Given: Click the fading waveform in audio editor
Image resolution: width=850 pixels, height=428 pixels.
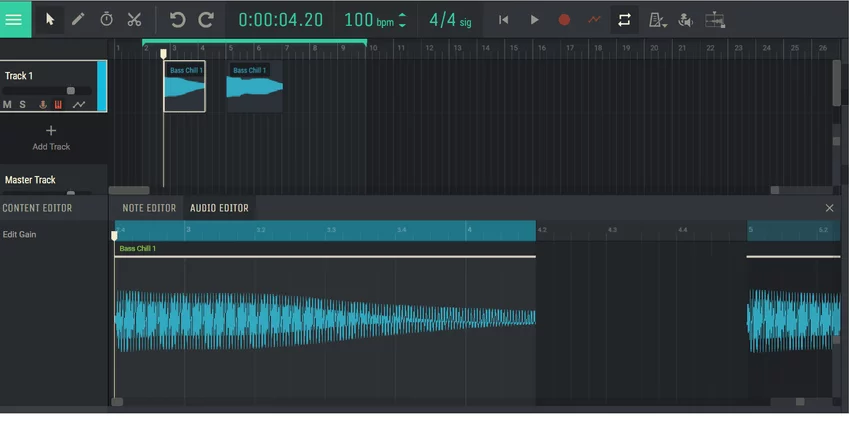Looking at the screenshot, I should (325, 320).
